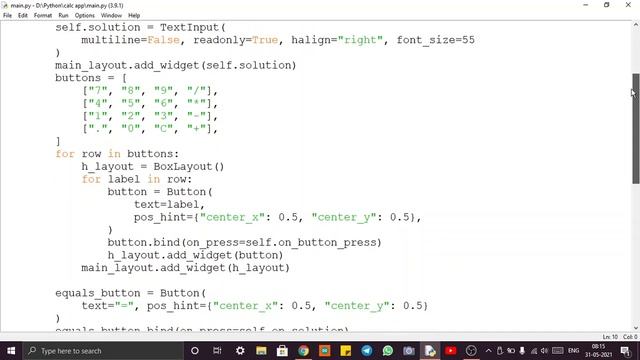The height and width of the screenshot is (360, 640).
Task: Open the Help menu
Action: 134,16
